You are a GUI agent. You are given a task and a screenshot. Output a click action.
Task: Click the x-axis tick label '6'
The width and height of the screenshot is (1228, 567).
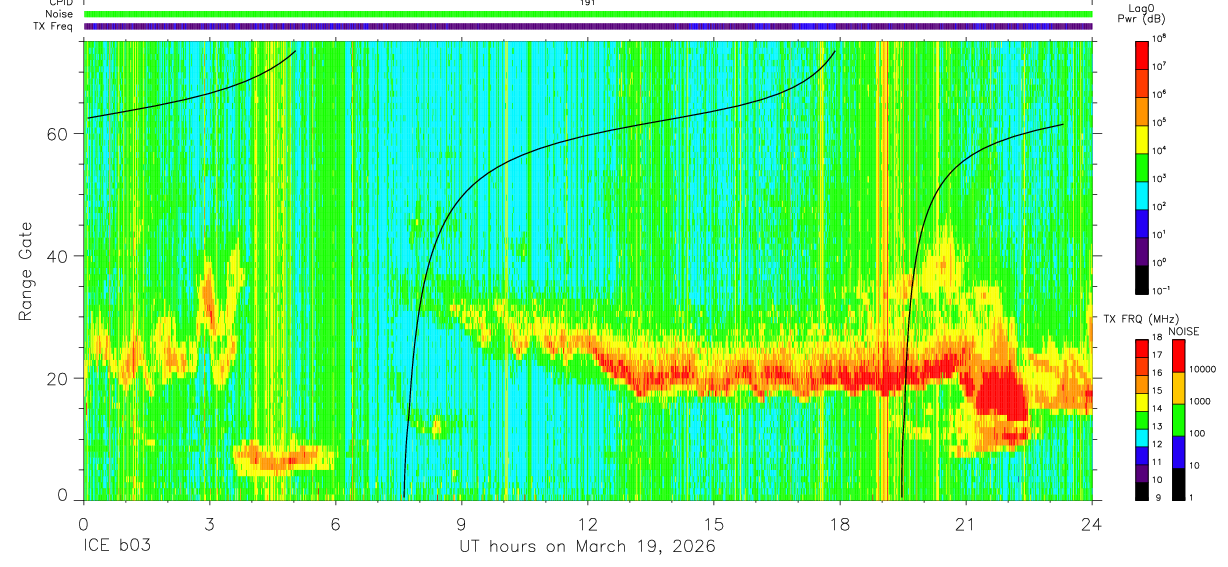[x=335, y=524]
